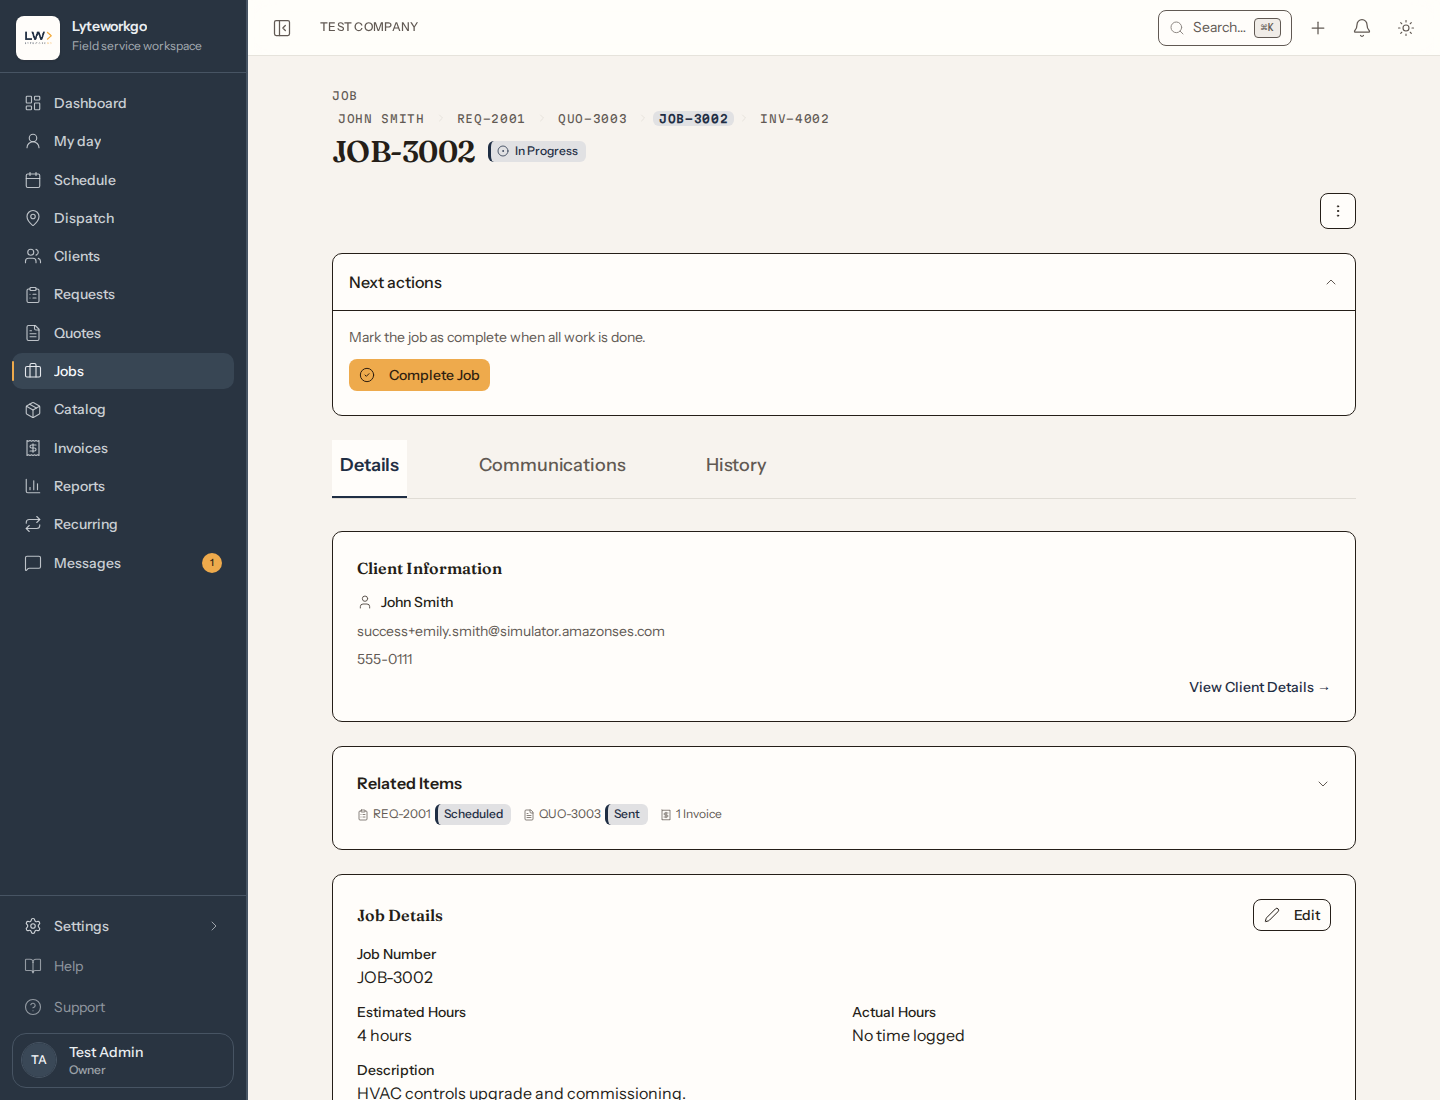Open Reports section
Screen dimensions: 1440x1100
click(123, 486)
